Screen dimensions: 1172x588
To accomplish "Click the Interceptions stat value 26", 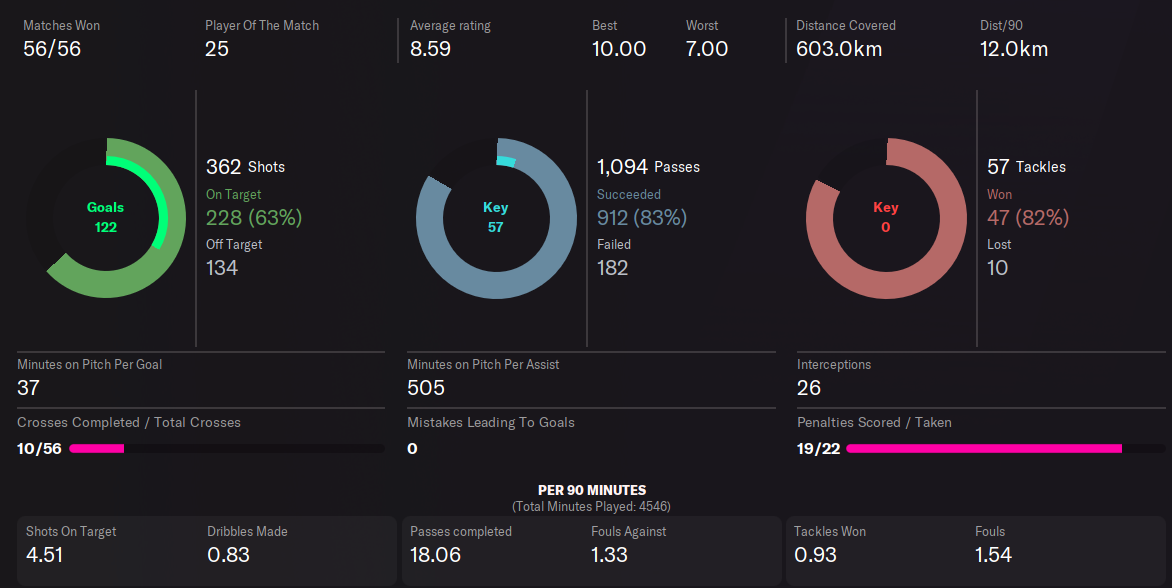I will 809,388.
